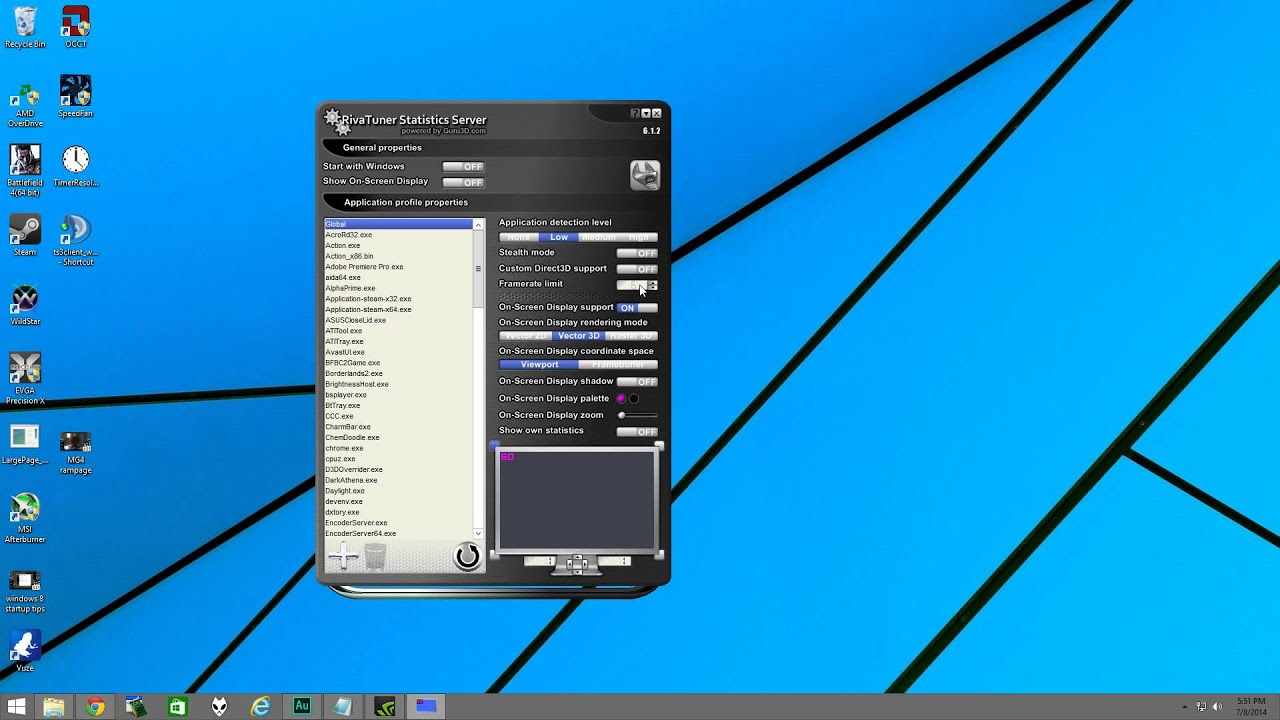
Task: Open Steam desktop shortcut
Action: click(25, 235)
